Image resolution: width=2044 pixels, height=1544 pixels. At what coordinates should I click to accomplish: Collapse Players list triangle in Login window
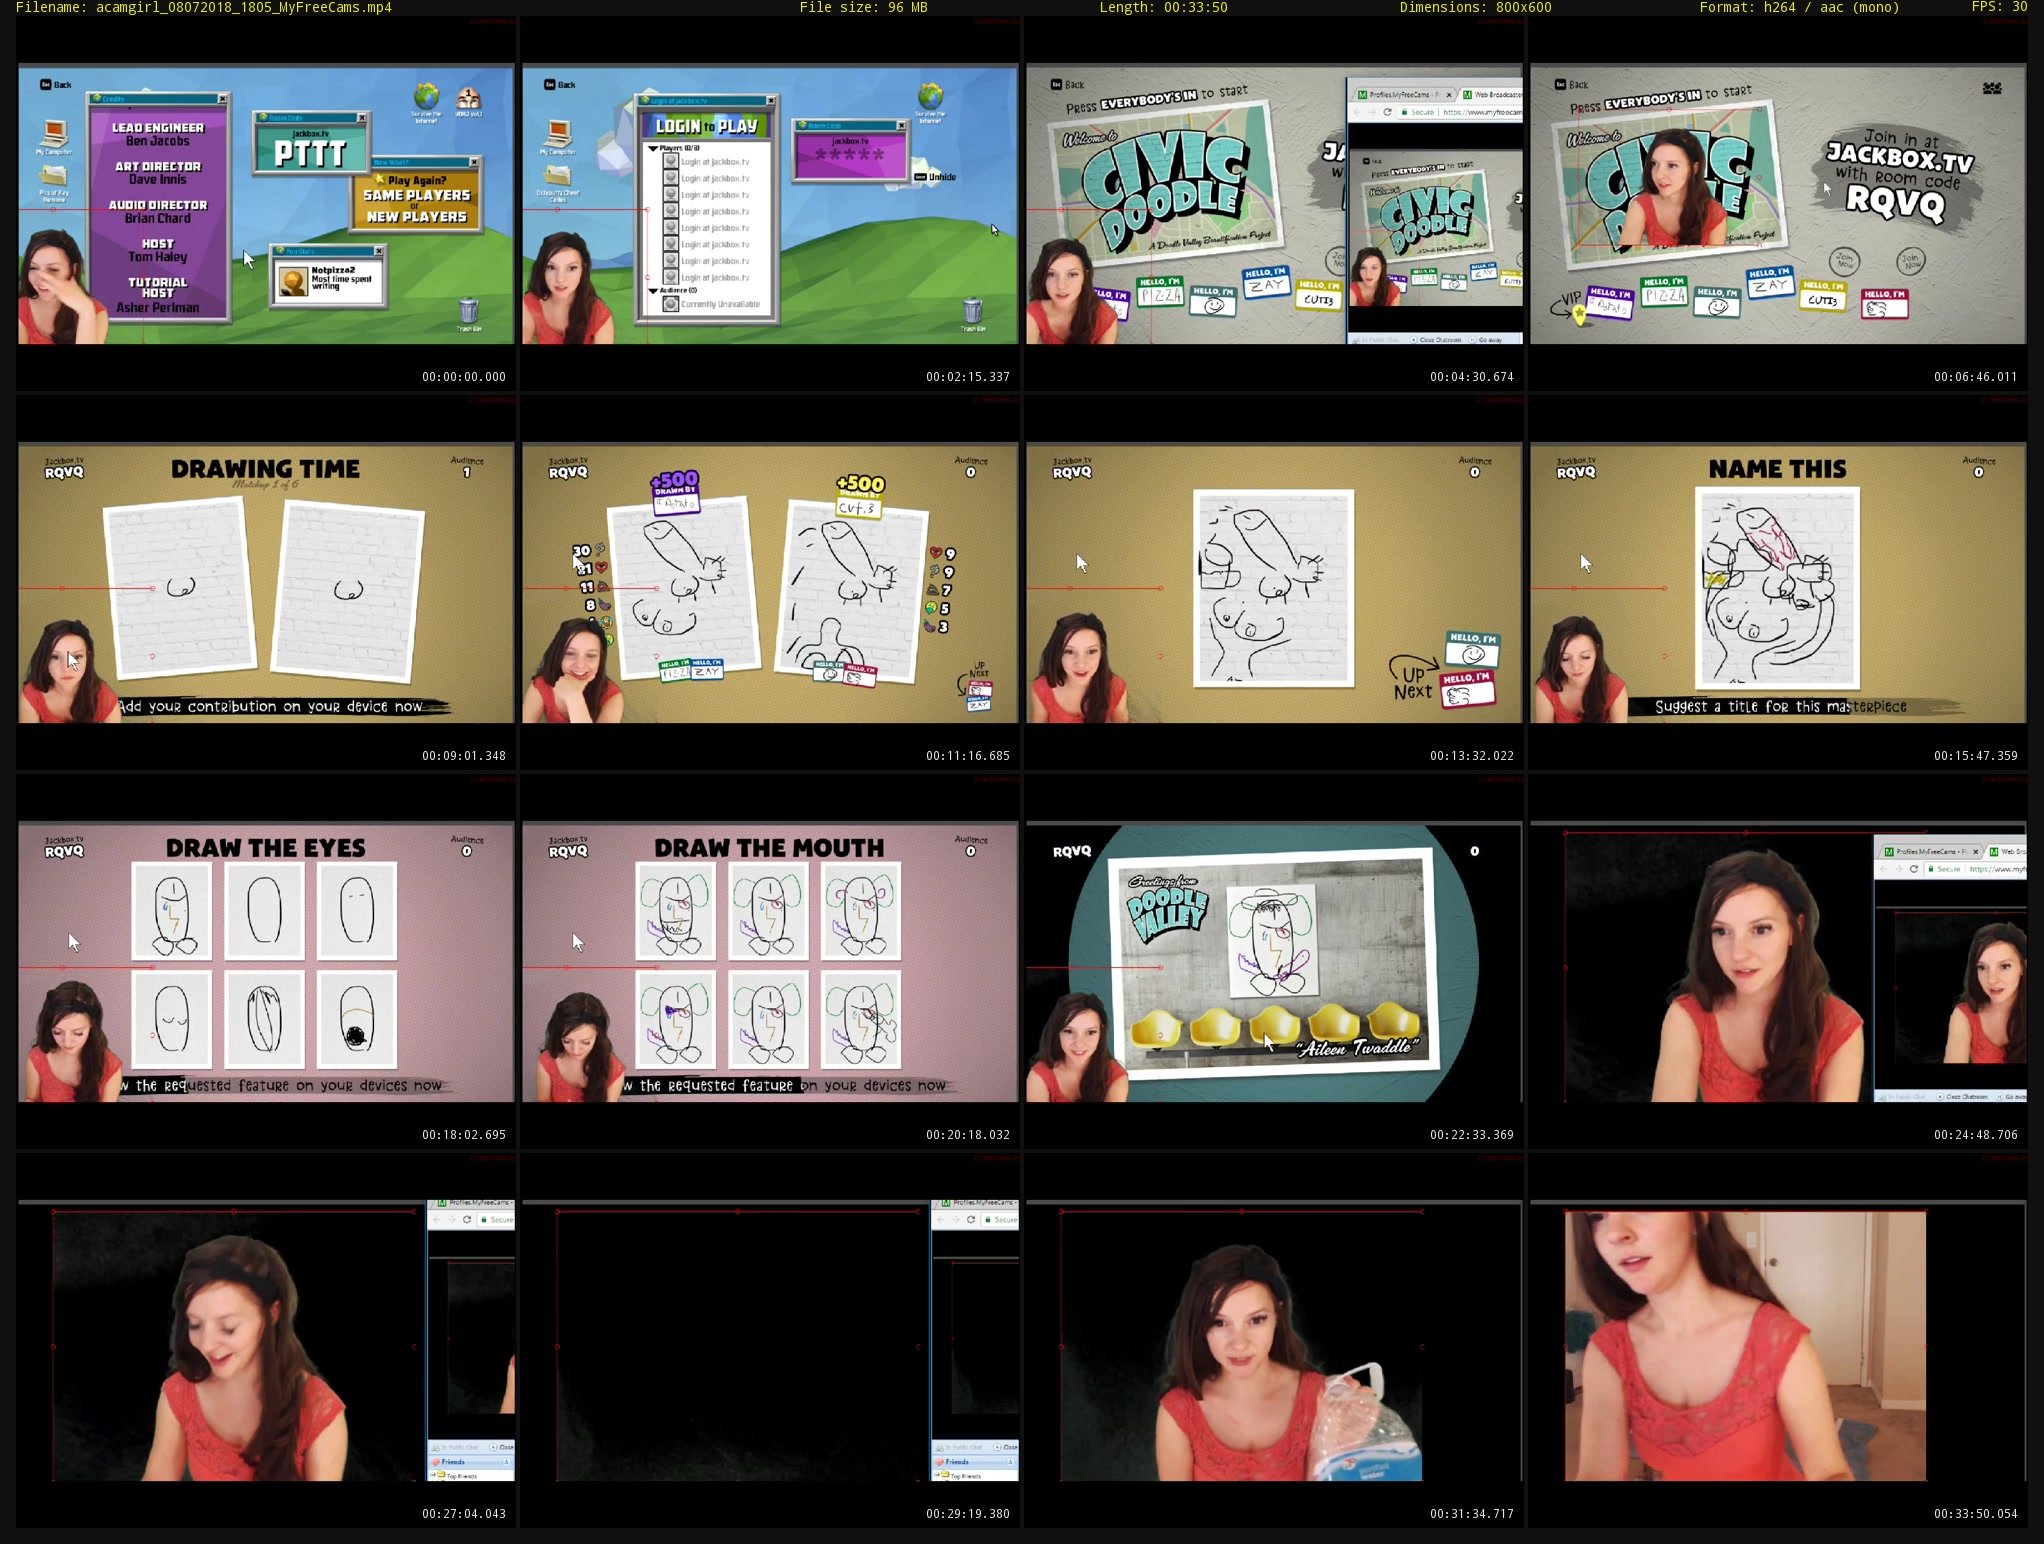pos(653,148)
